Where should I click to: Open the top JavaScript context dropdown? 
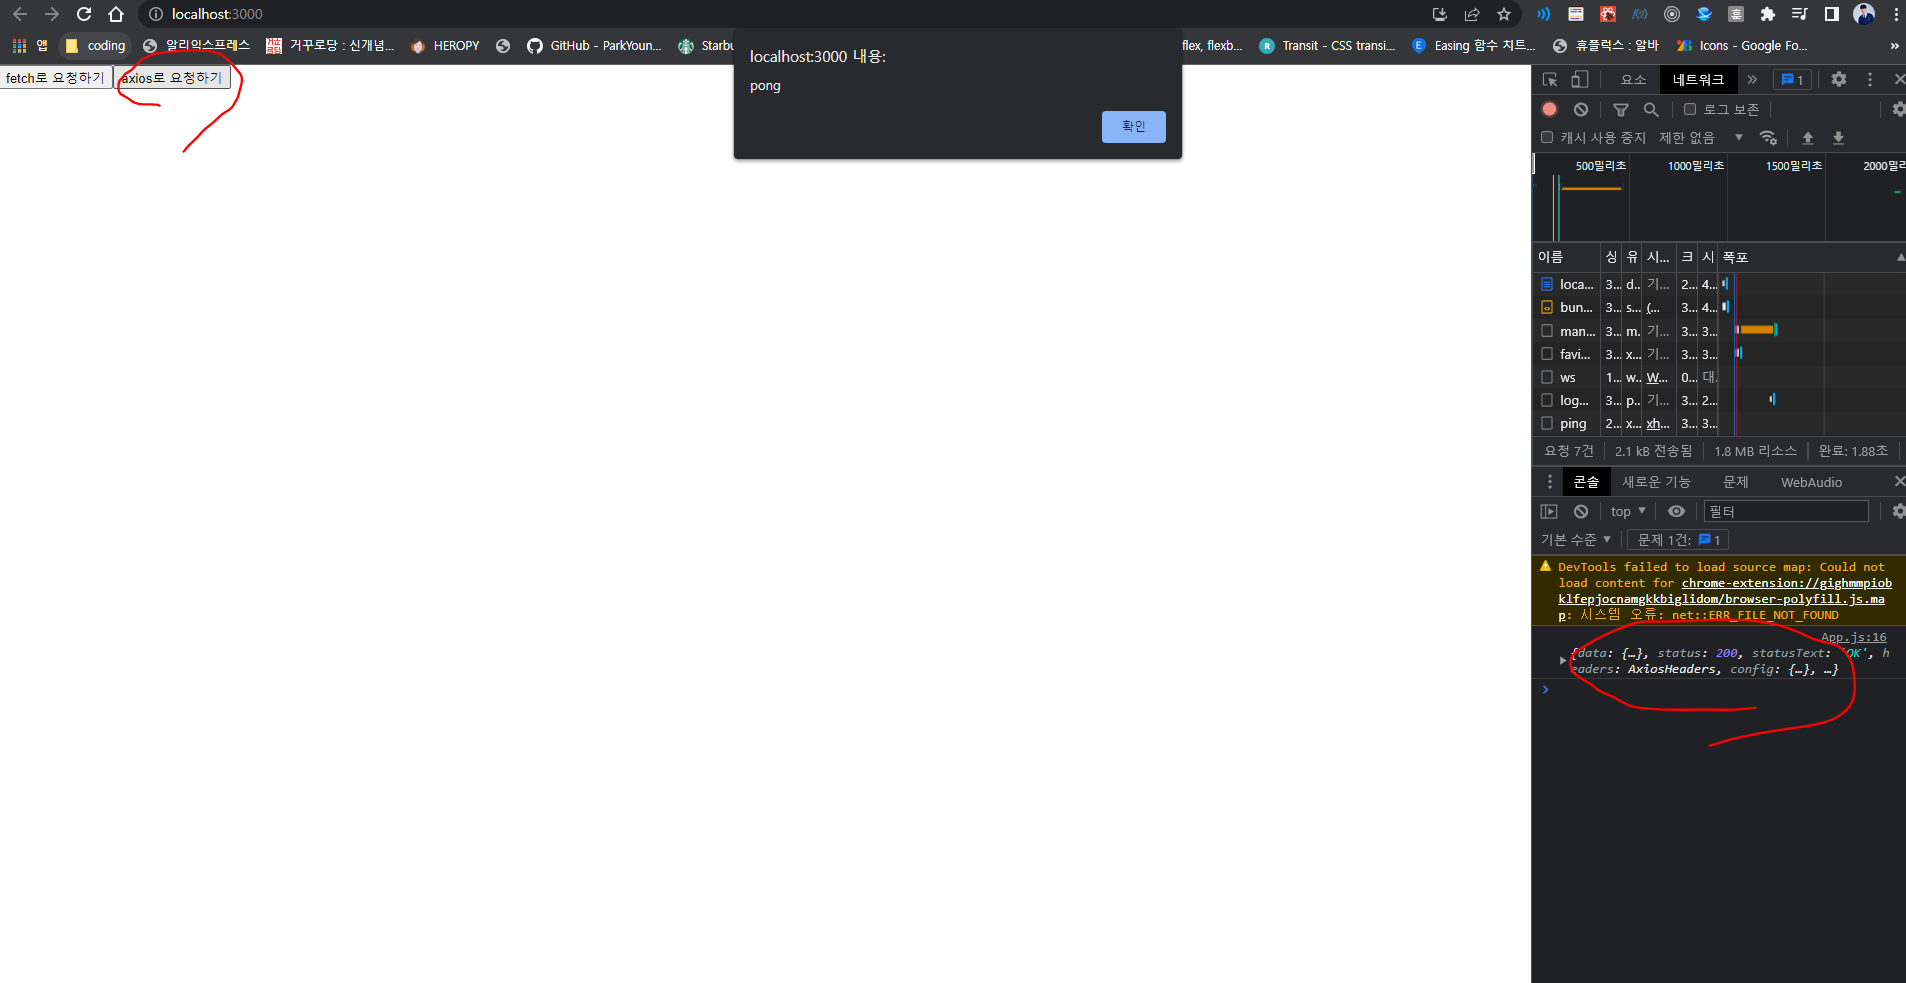click(1628, 511)
